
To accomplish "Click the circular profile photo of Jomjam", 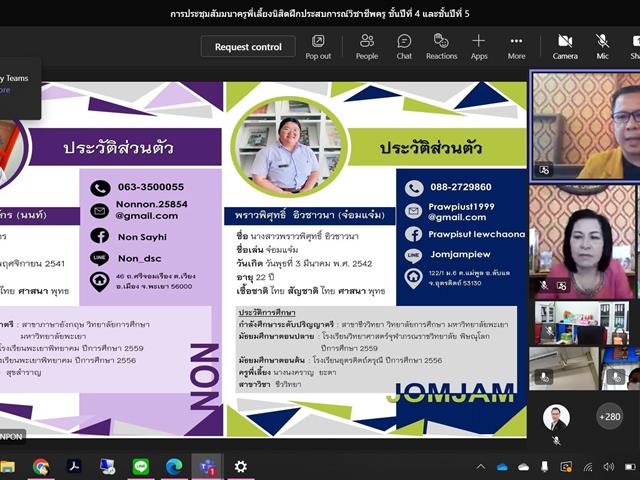I will coord(288,147).
